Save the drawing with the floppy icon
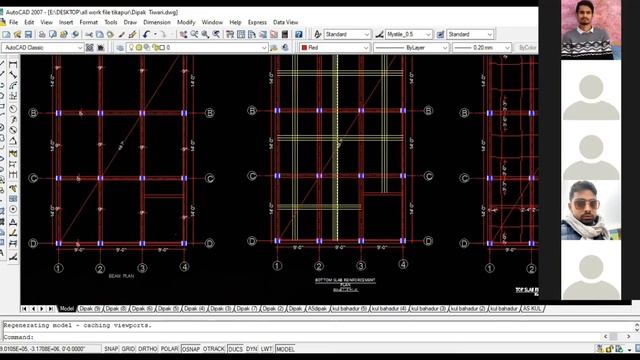Screen dimensions: 640x360 point(28,34)
